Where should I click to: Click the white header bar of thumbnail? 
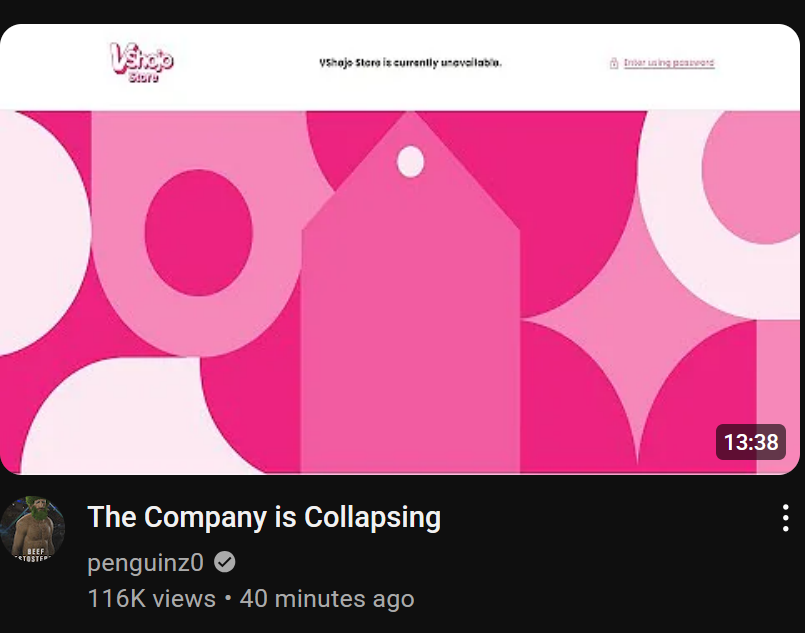pos(400,67)
